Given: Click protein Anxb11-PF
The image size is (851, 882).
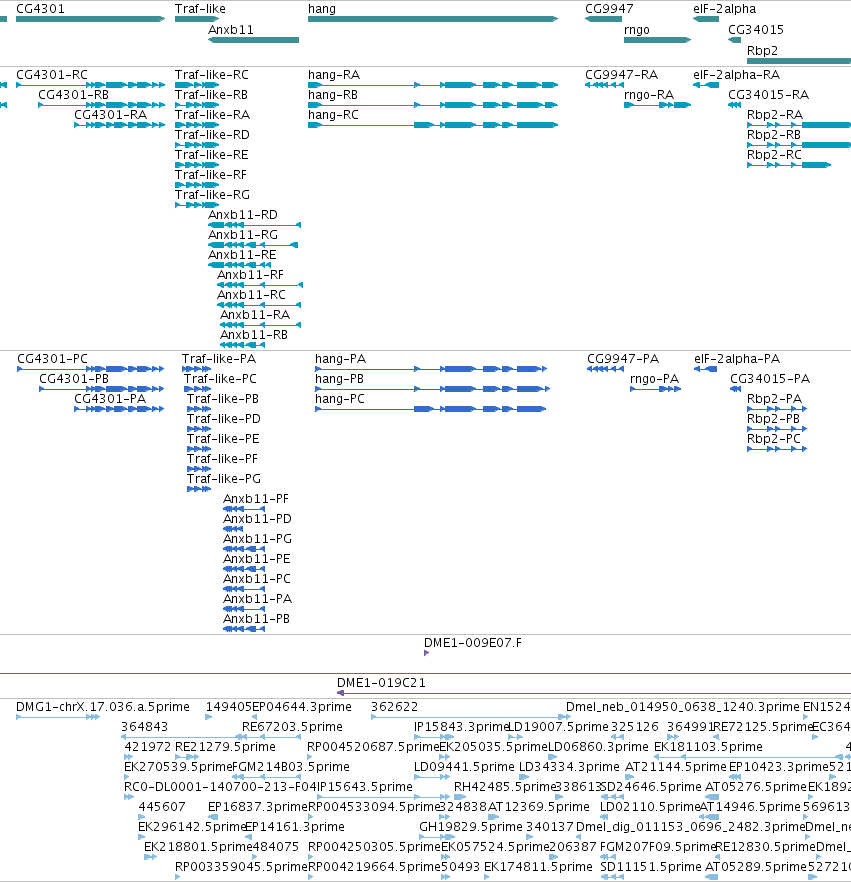Looking at the screenshot, I should 244,509.
